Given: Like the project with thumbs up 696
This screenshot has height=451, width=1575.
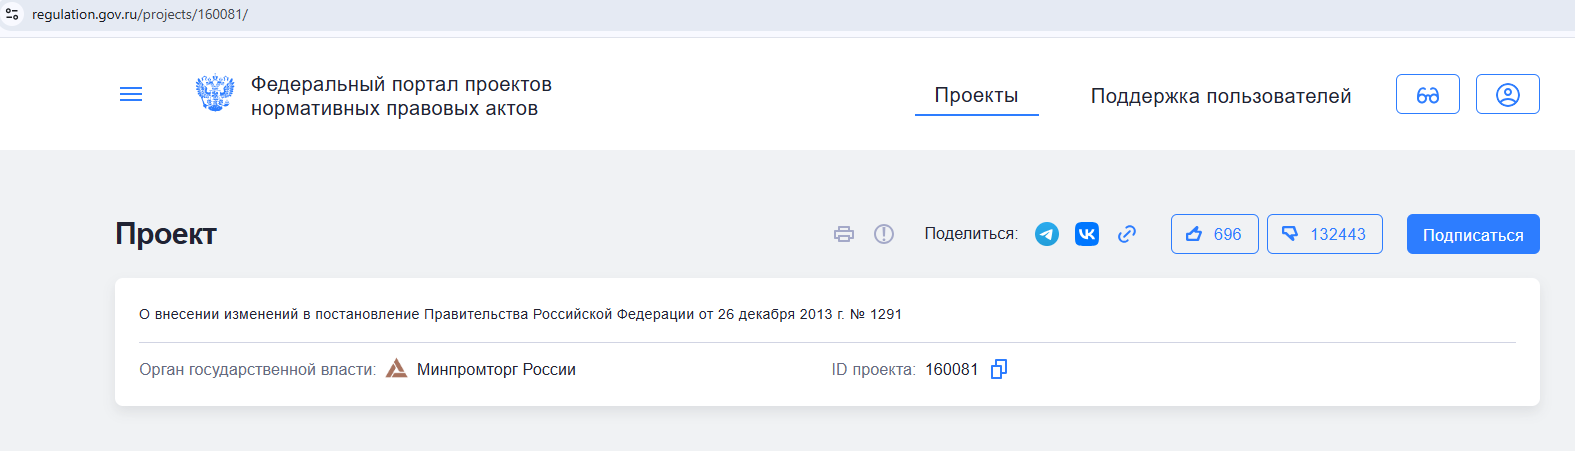Looking at the screenshot, I should tap(1214, 234).
